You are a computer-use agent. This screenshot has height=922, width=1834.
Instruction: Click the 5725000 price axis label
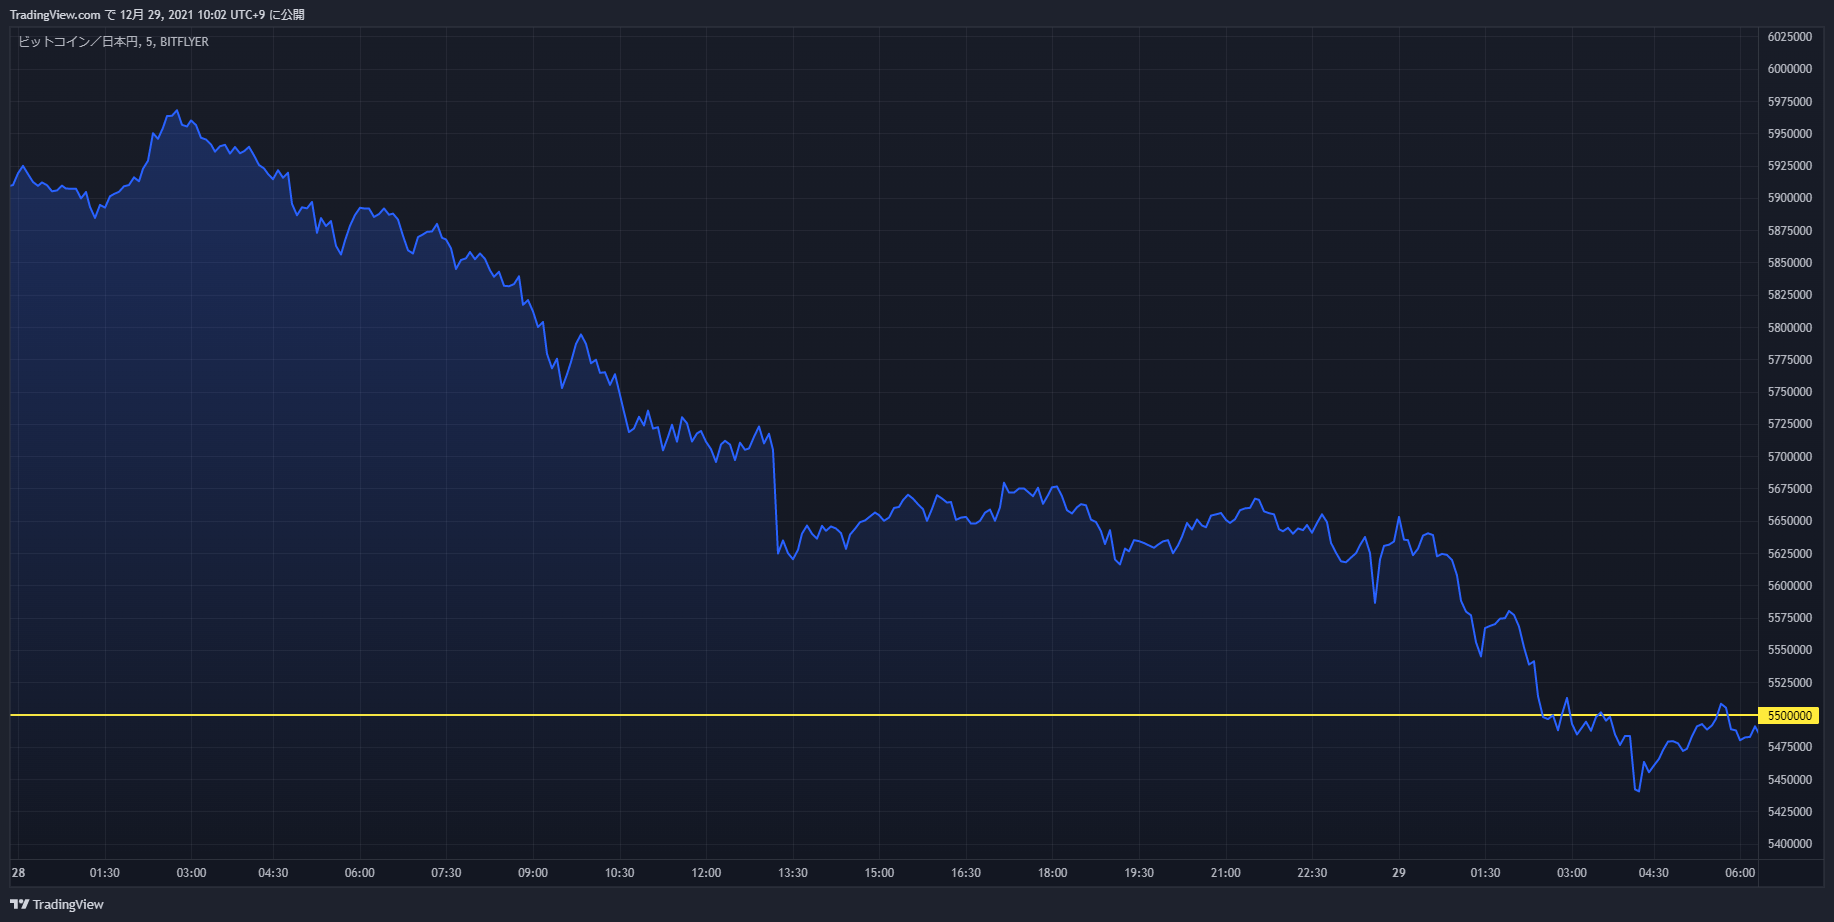(x=1789, y=424)
